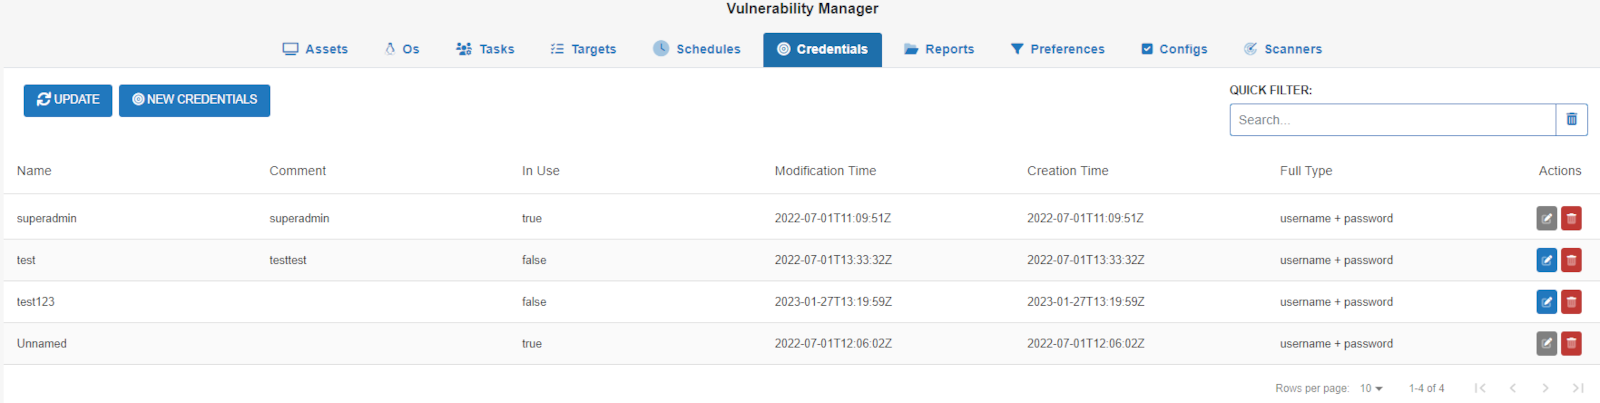Clear quick filter with trash icon
The width and height of the screenshot is (1600, 403).
pos(1572,119)
